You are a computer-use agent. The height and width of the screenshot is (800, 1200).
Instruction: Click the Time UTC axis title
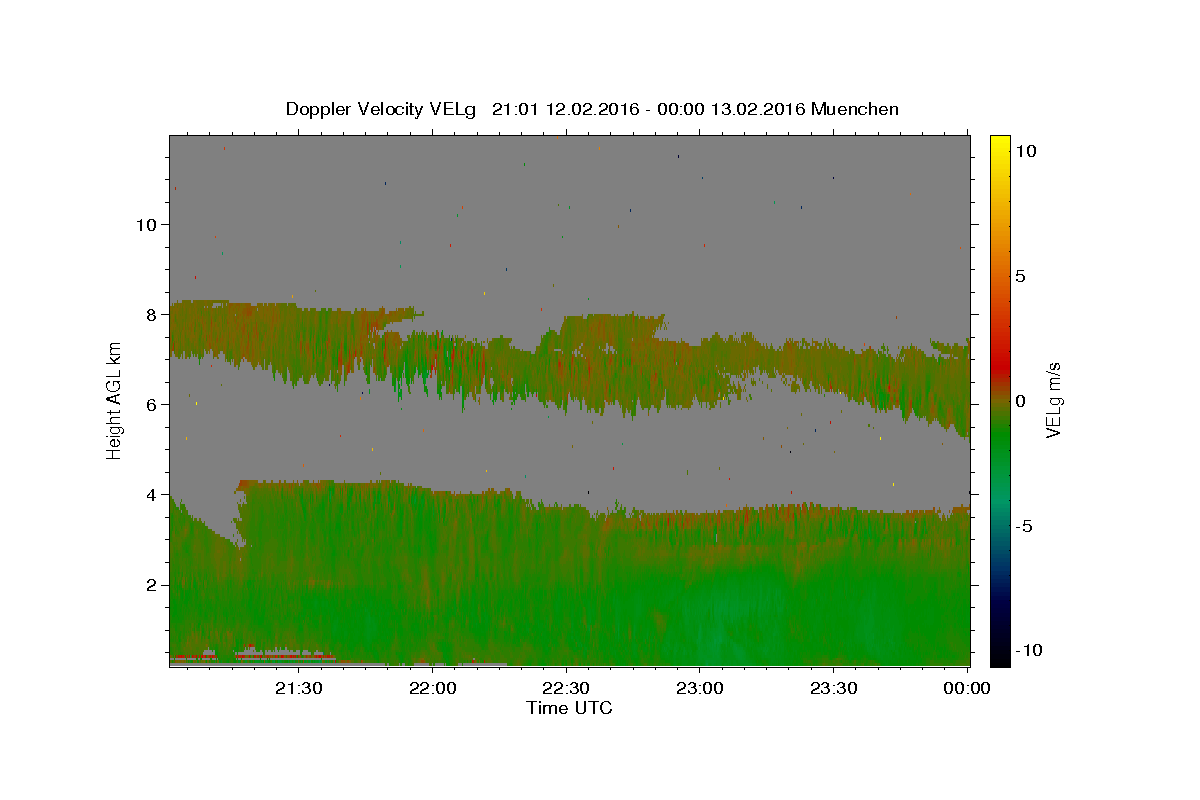coord(569,708)
